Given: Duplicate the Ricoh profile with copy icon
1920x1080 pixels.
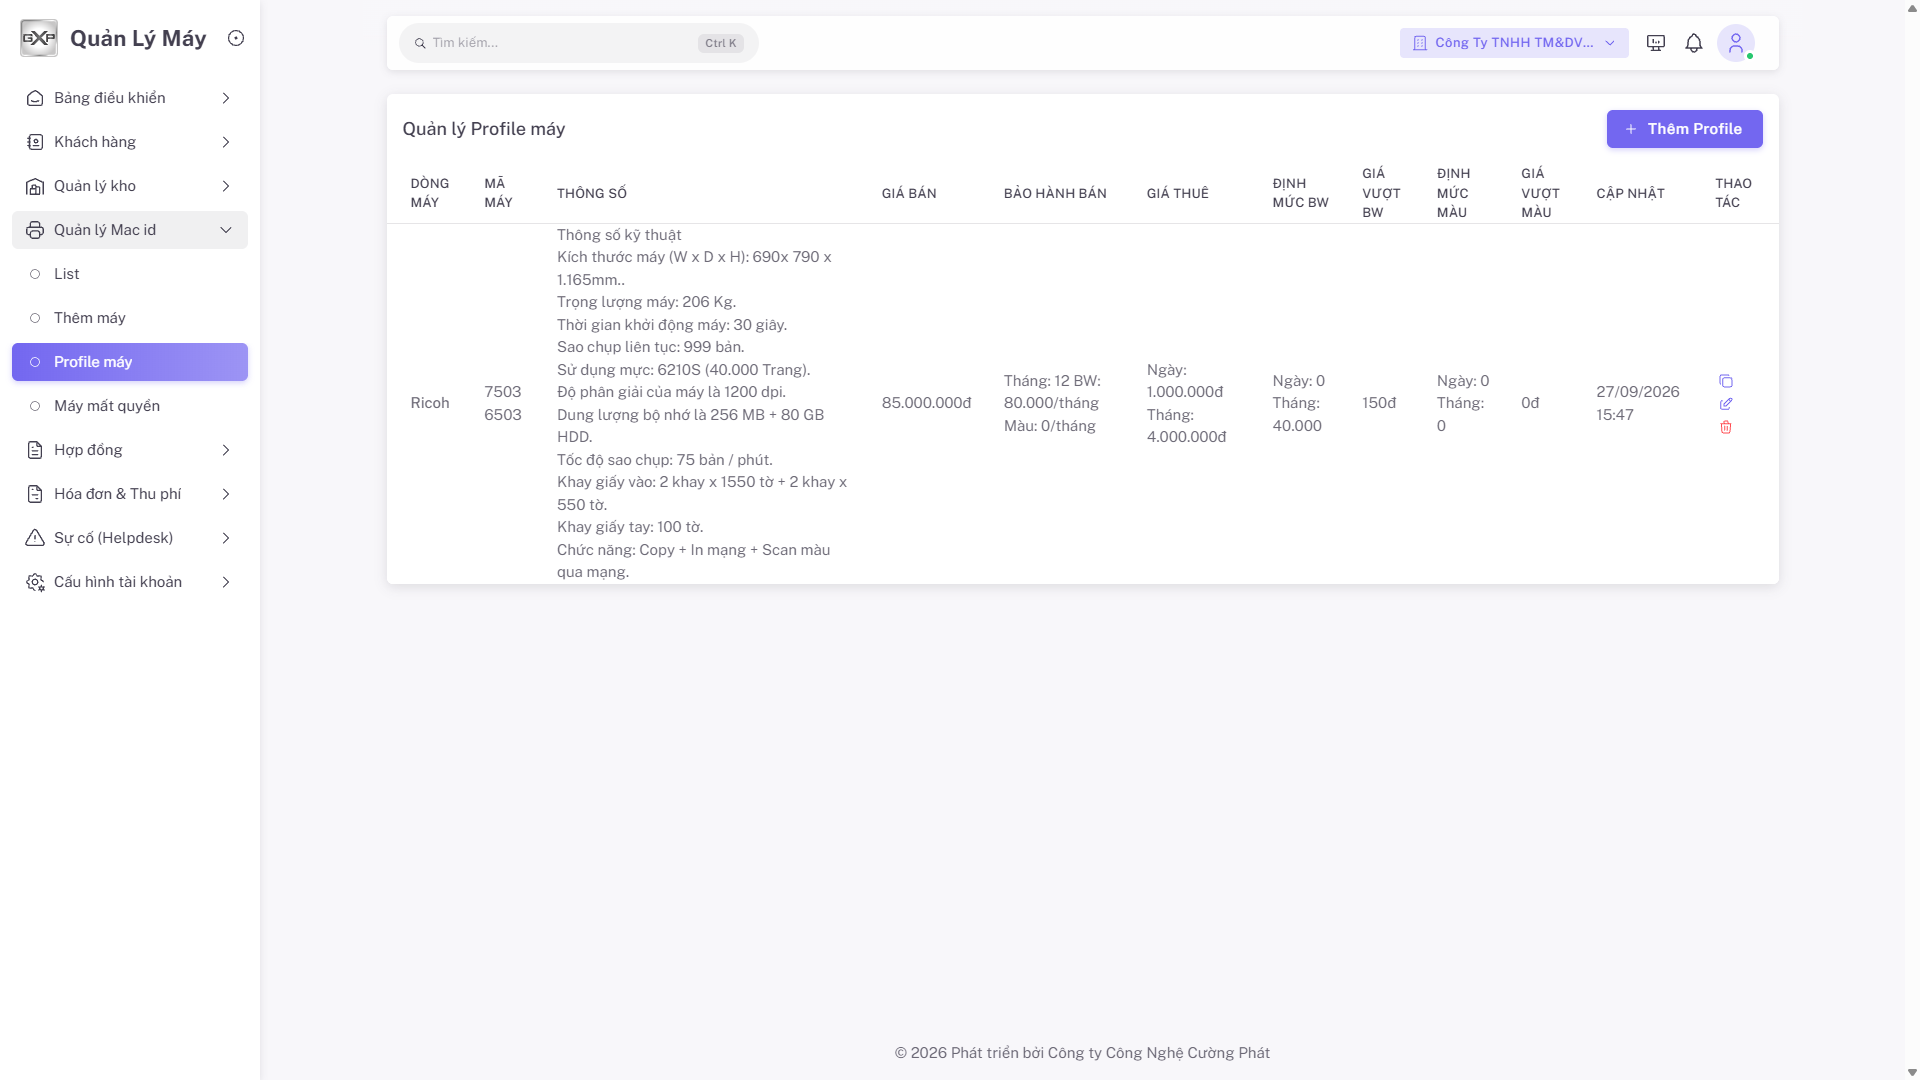Looking at the screenshot, I should click(1726, 381).
